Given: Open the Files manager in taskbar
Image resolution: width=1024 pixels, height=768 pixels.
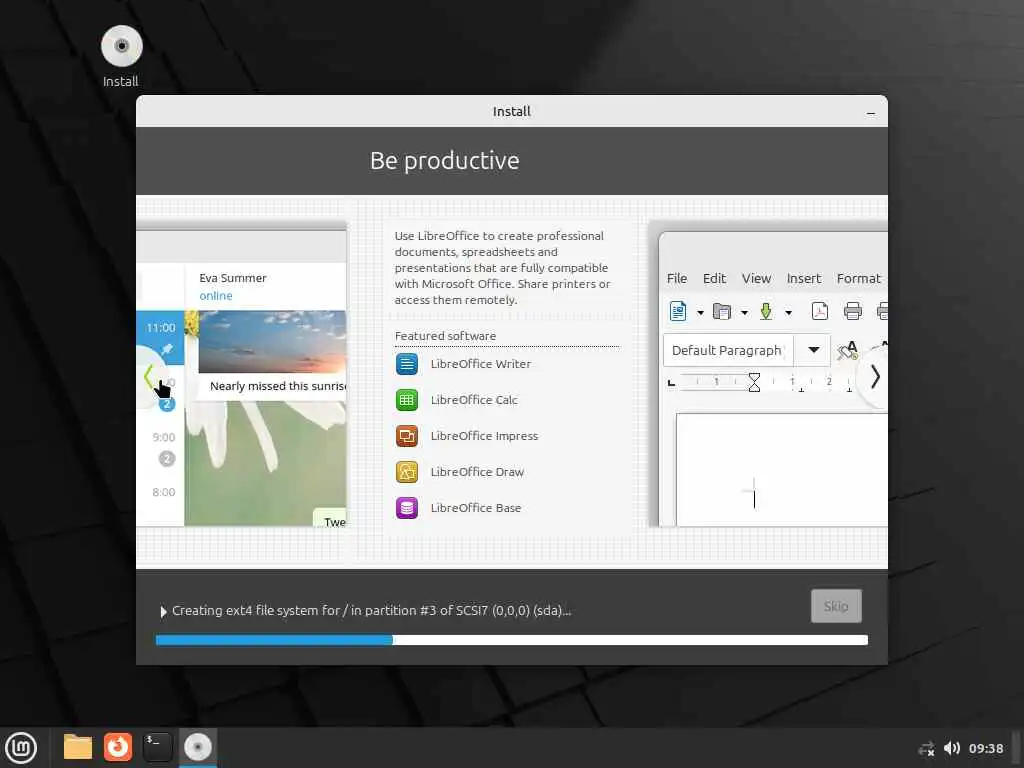Looking at the screenshot, I should (78, 747).
